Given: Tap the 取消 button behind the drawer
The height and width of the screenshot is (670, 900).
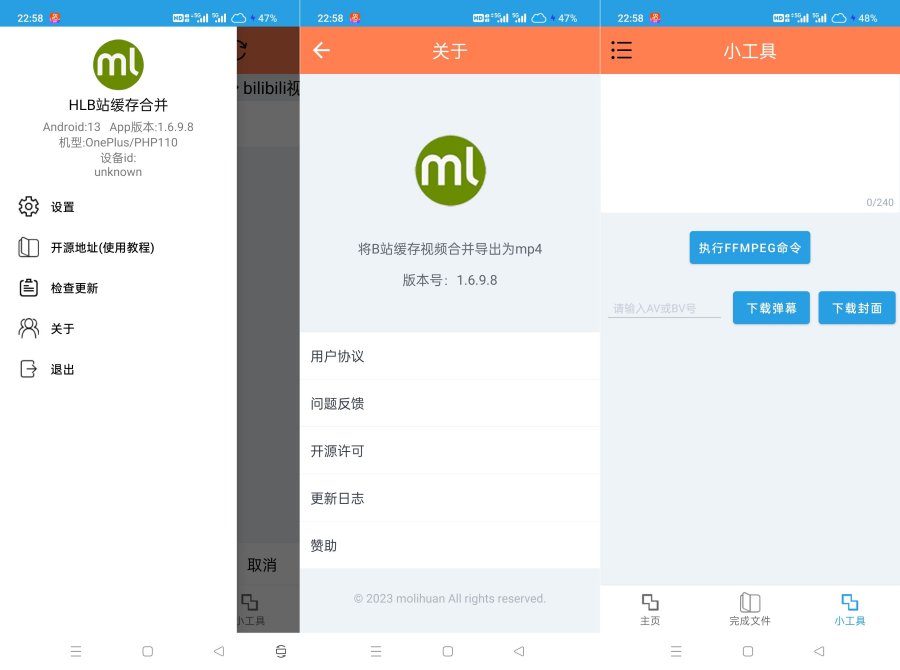Looking at the screenshot, I should (262, 565).
